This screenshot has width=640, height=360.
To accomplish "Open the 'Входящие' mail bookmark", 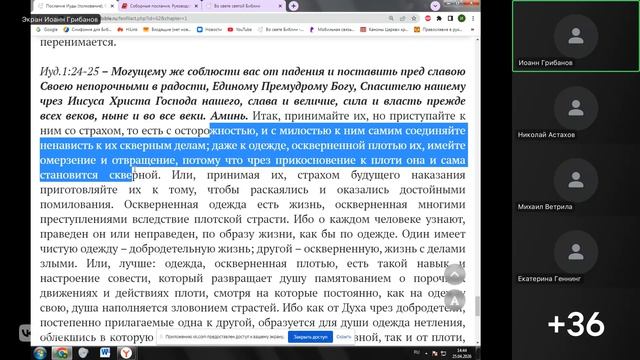I will click(x=167, y=29).
